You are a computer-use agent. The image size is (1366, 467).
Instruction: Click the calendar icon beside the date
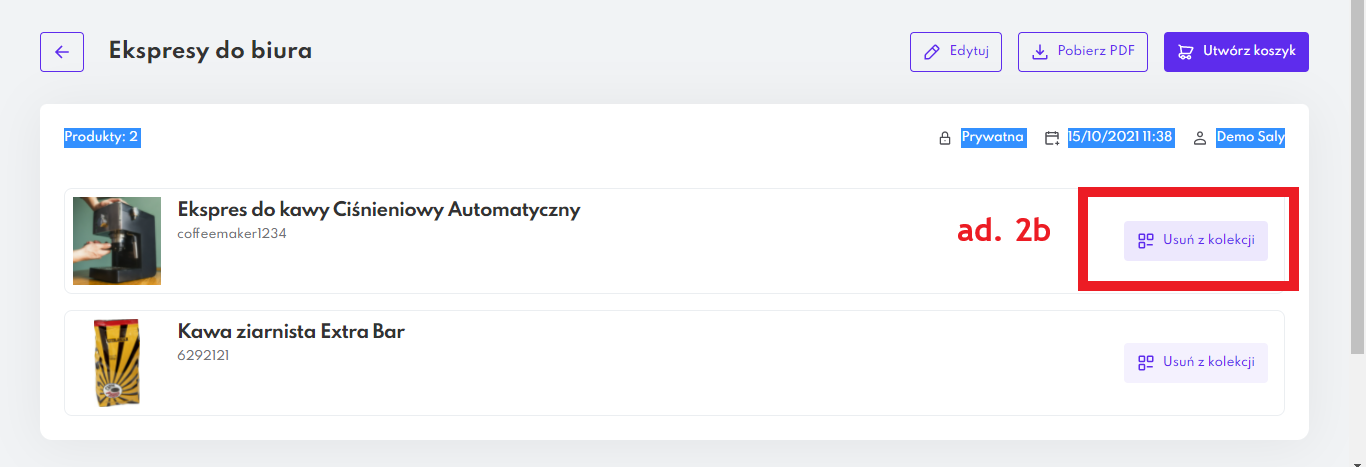(1052, 138)
